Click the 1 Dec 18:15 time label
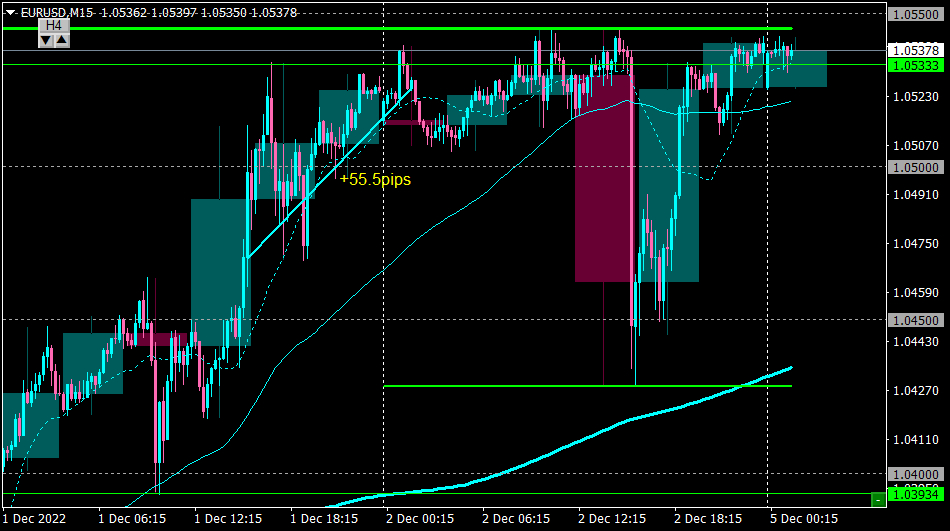Image resolution: width=950 pixels, height=531 pixels. coord(324,519)
